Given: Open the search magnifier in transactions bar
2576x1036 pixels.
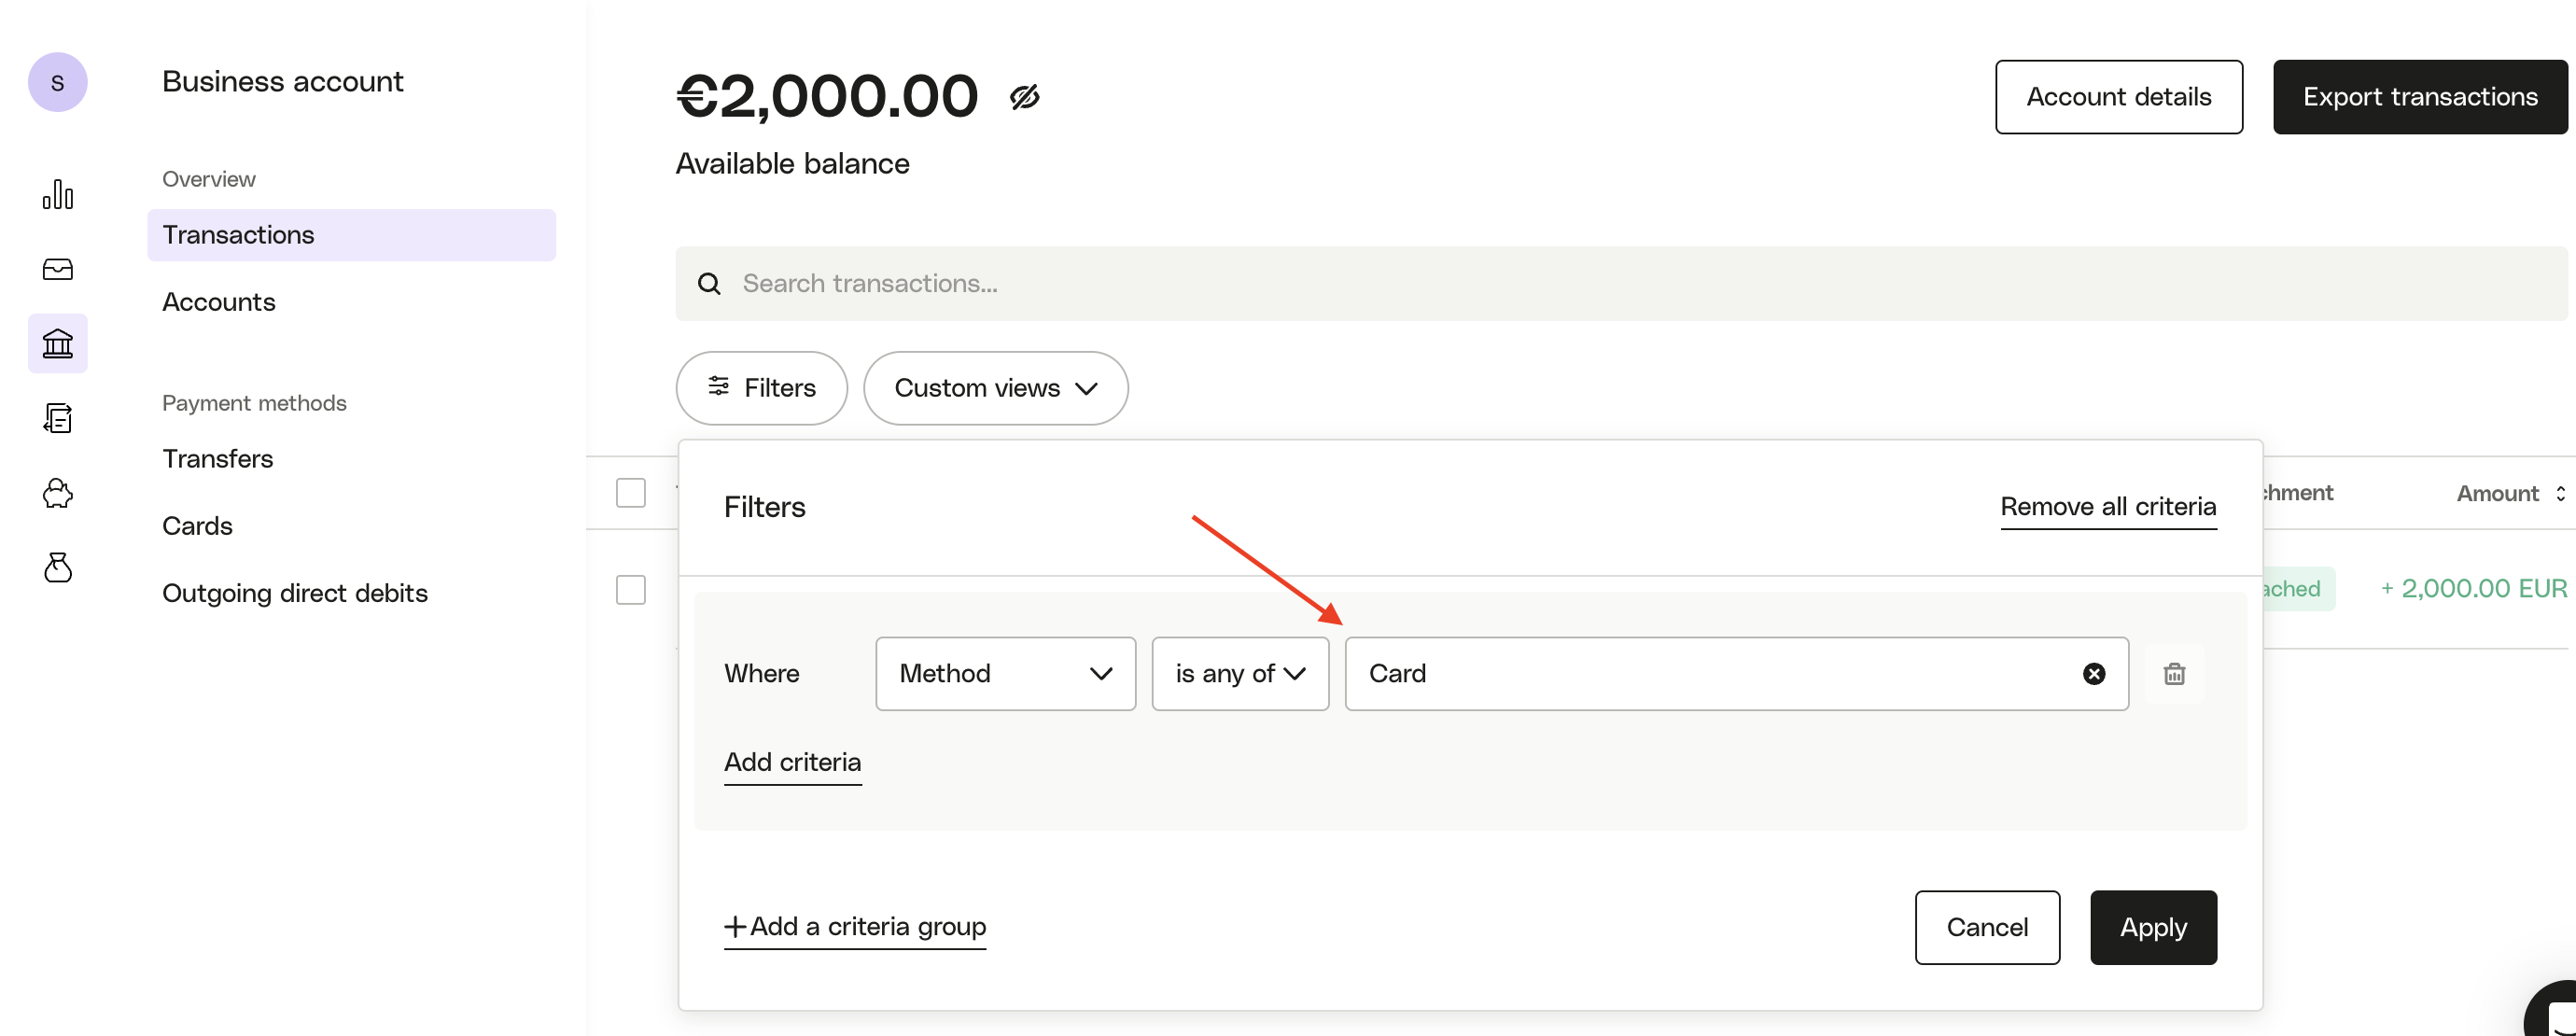Looking at the screenshot, I should click(x=709, y=283).
